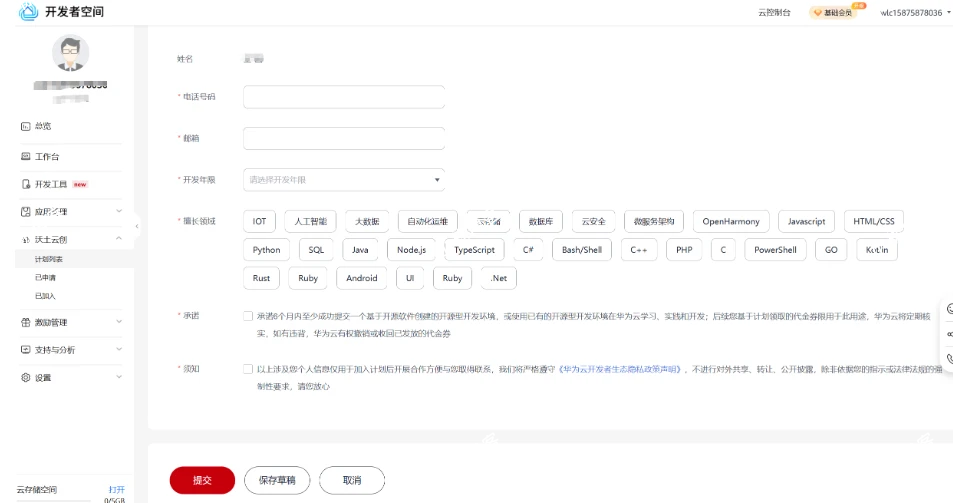Toggle the 大数据 skill tag
Image resolution: width=953 pixels, height=503 pixels.
click(367, 221)
